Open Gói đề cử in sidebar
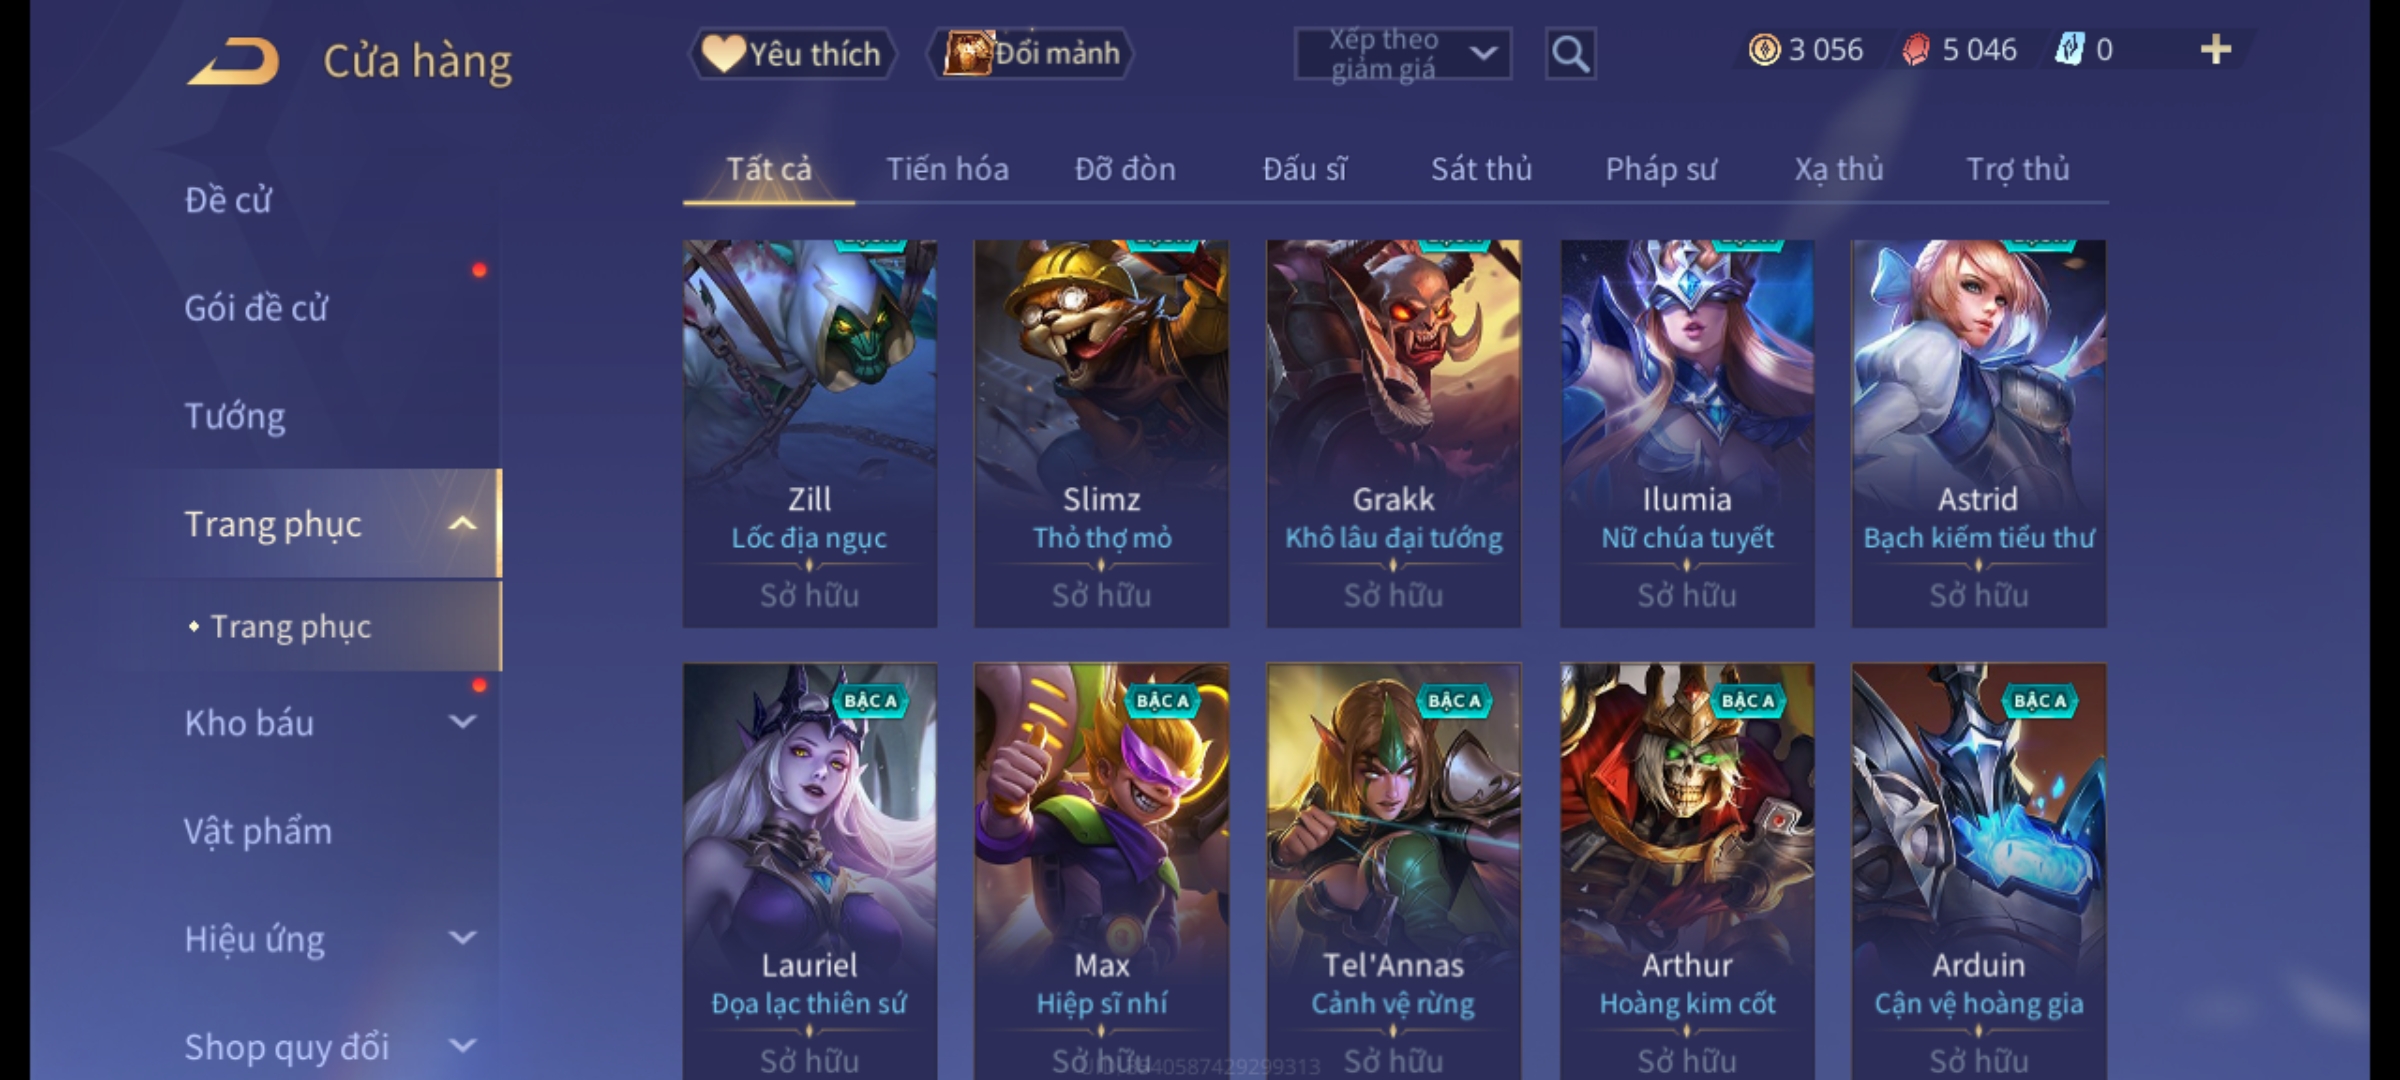 pyautogui.click(x=256, y=307)
